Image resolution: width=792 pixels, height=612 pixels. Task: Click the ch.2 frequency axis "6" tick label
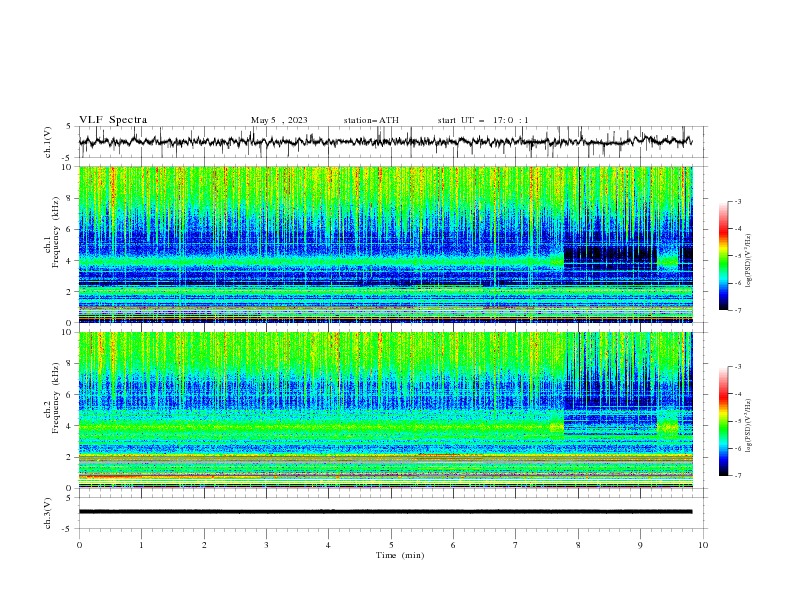coord(71,395)
